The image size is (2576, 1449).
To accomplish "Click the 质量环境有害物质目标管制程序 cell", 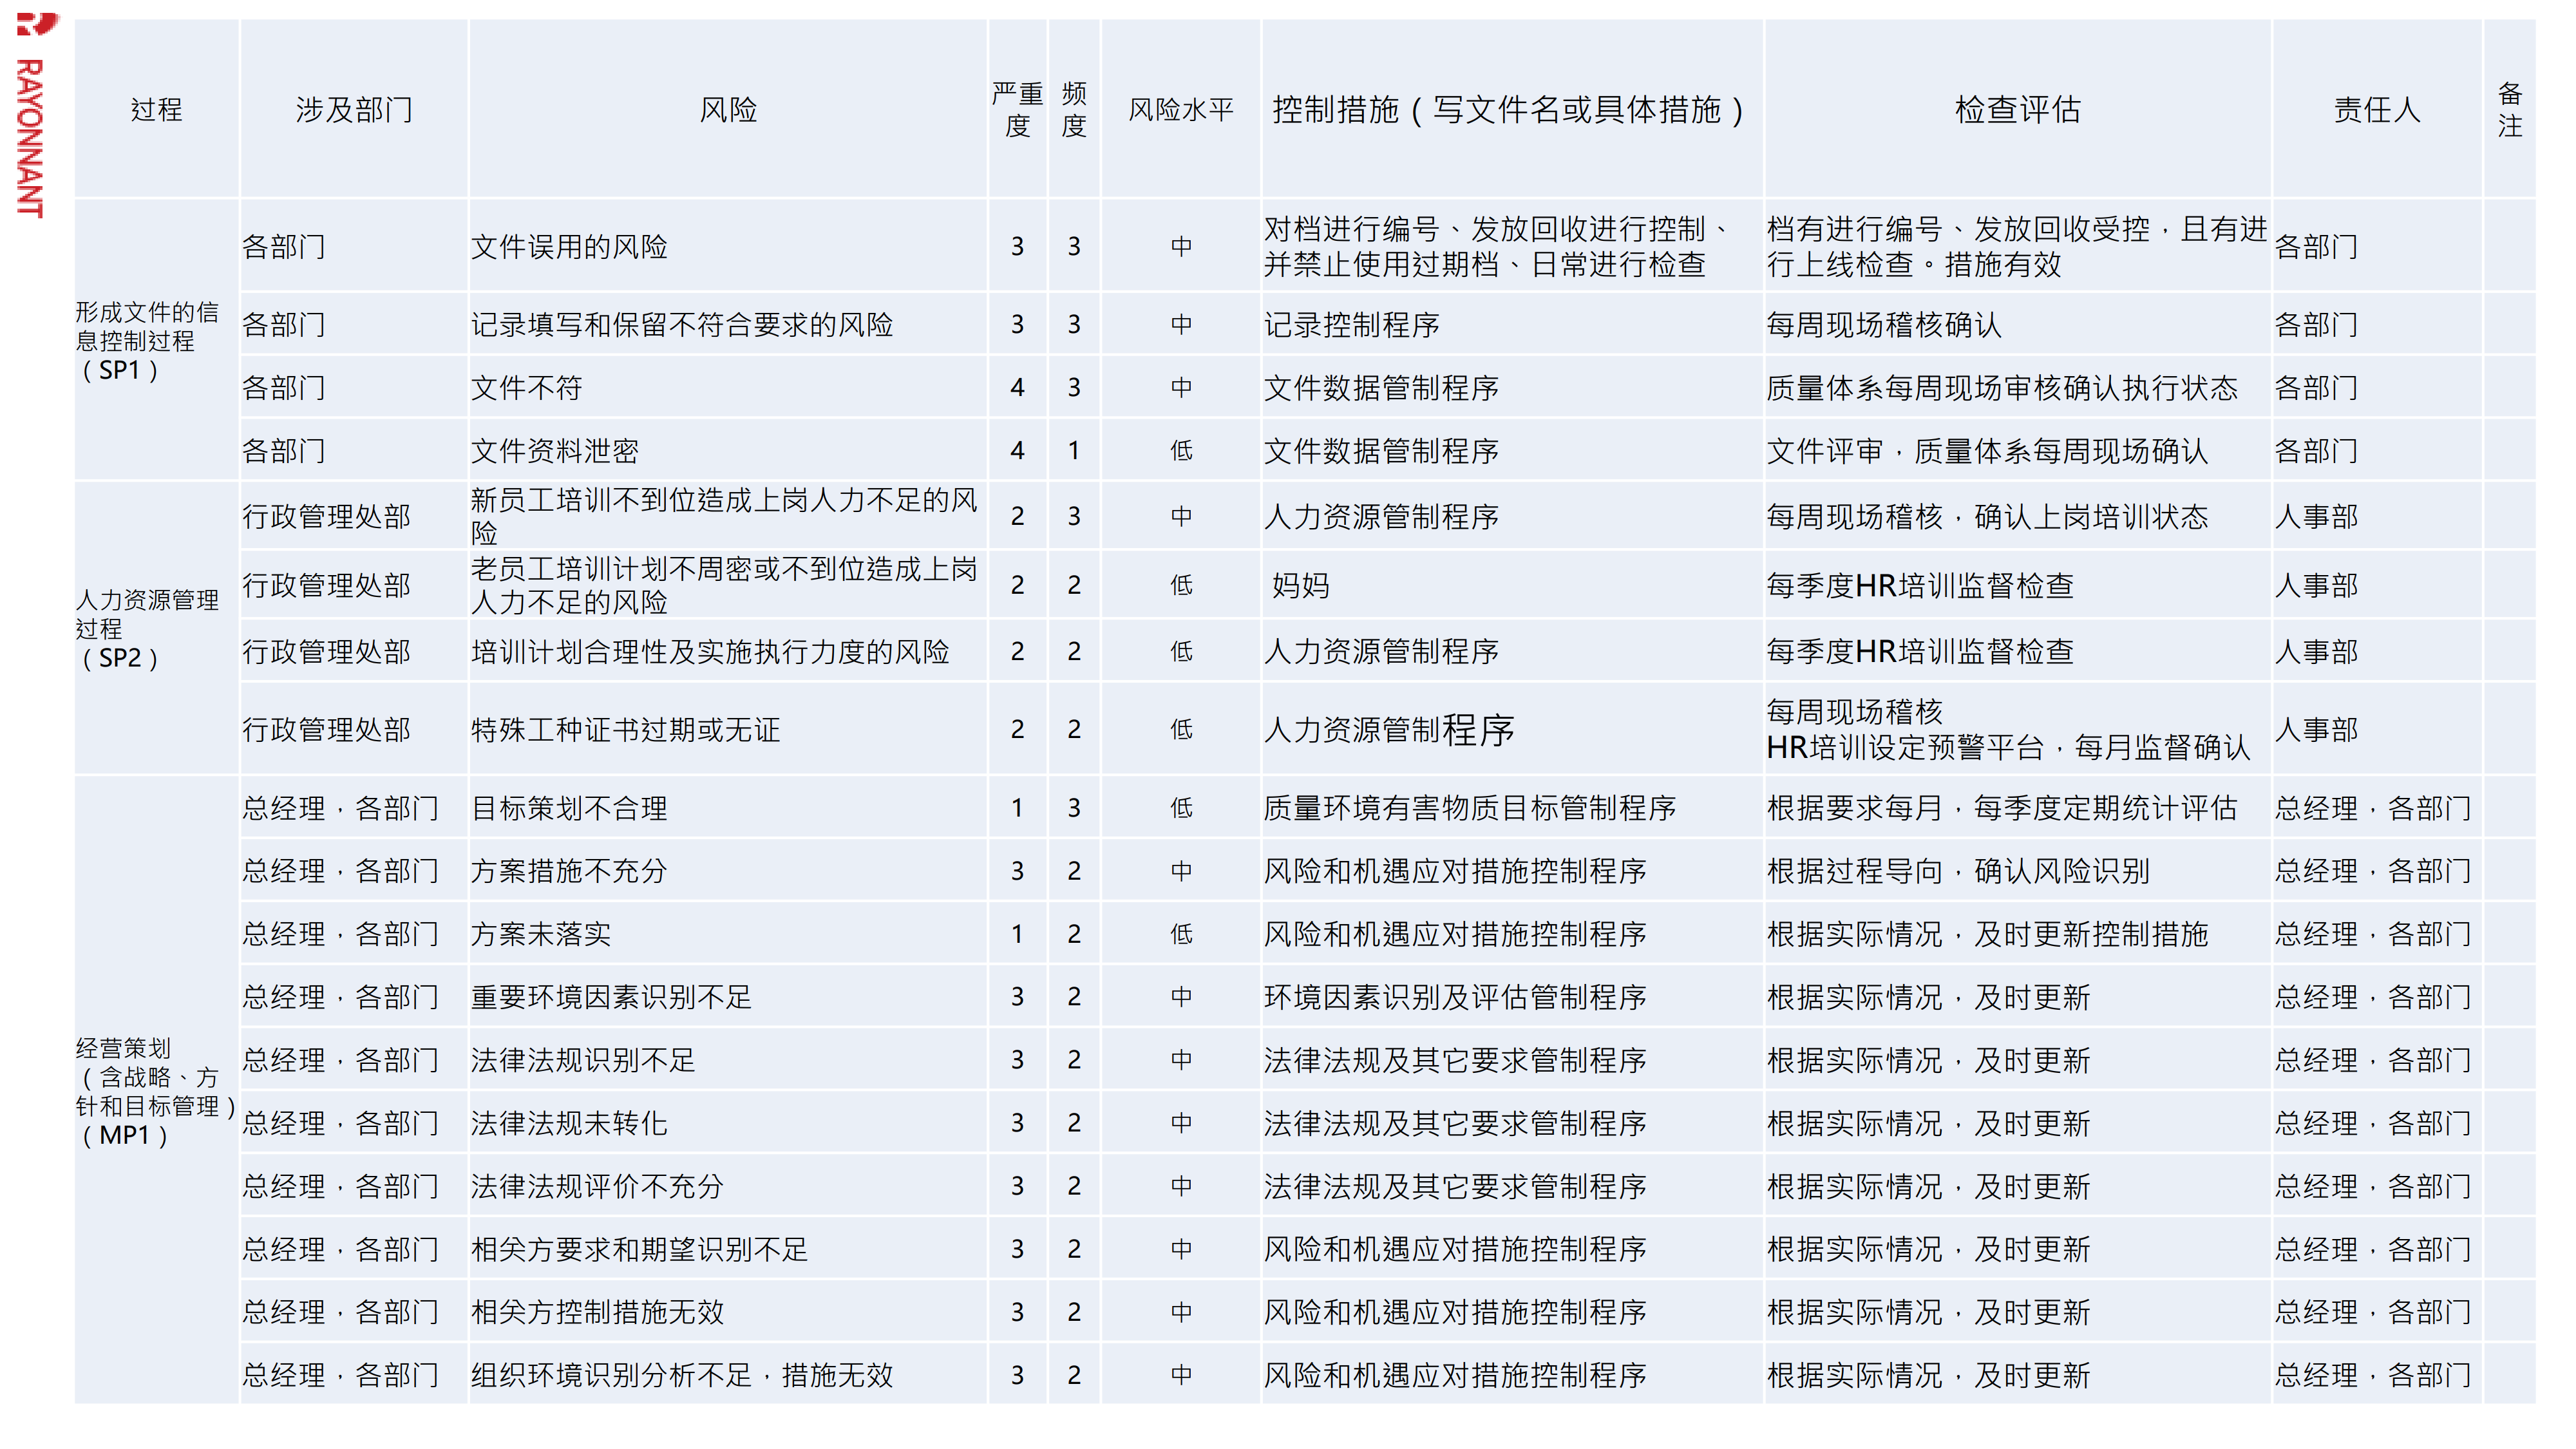I will coord(1512,807).
